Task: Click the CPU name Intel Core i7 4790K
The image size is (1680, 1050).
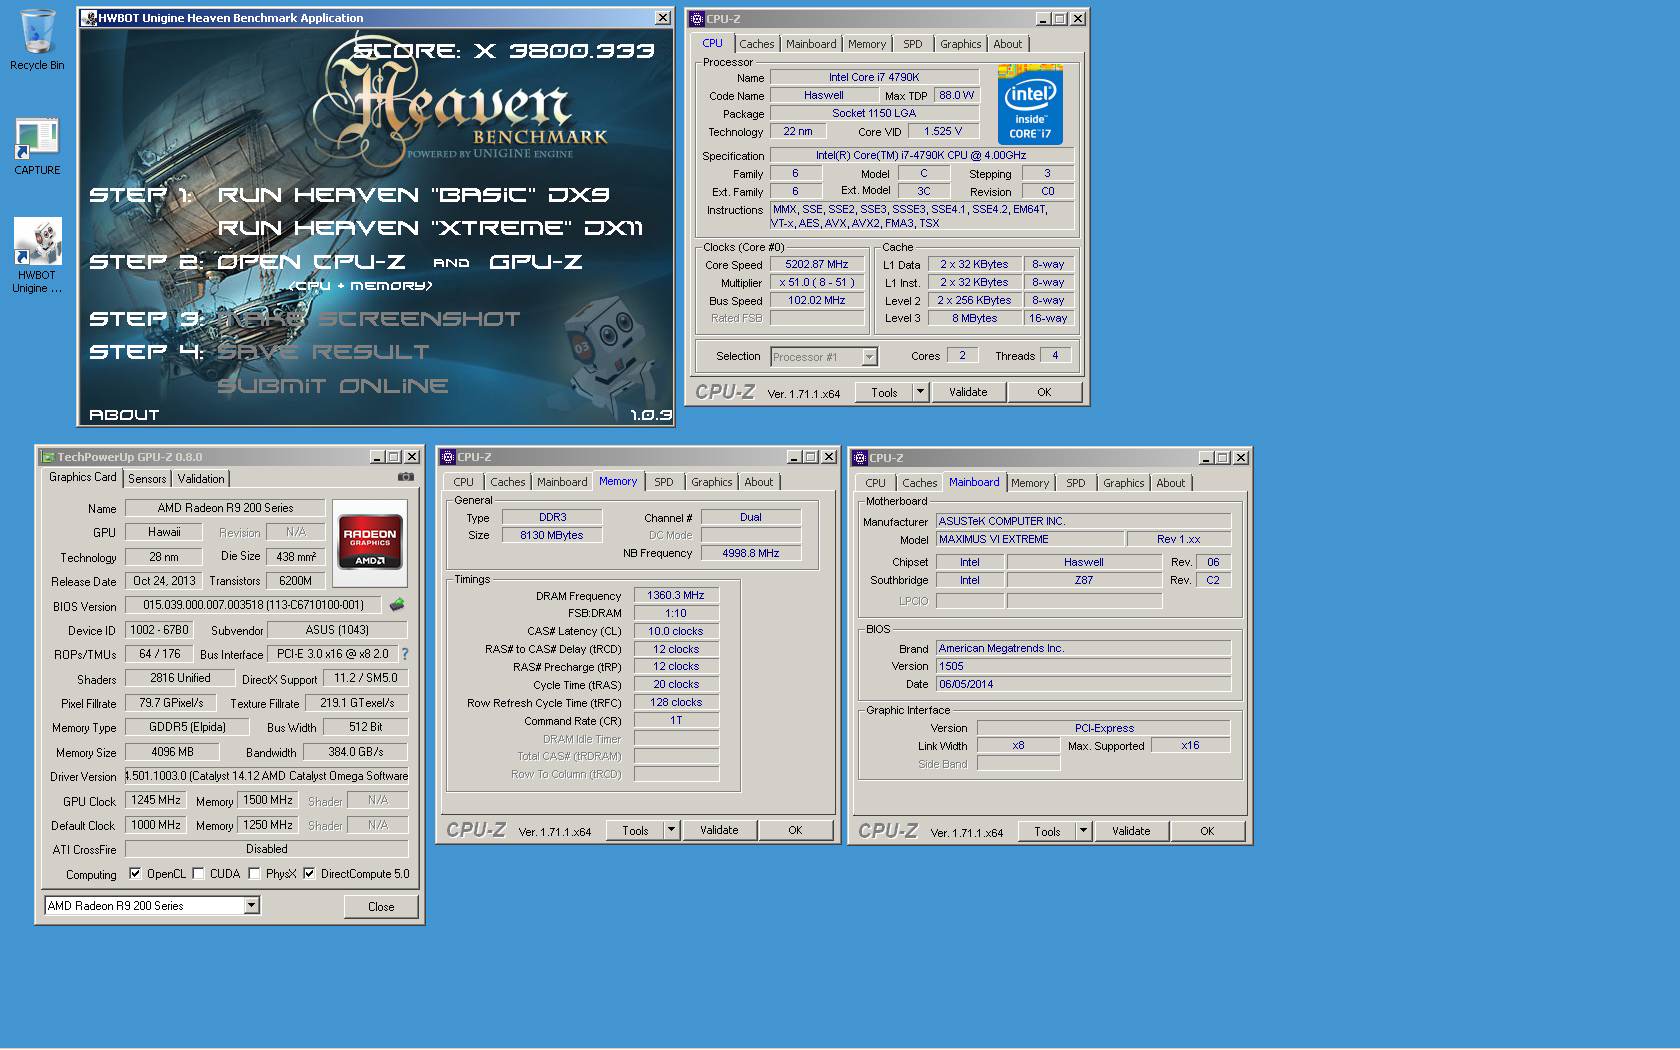Action: coord(874,77)
